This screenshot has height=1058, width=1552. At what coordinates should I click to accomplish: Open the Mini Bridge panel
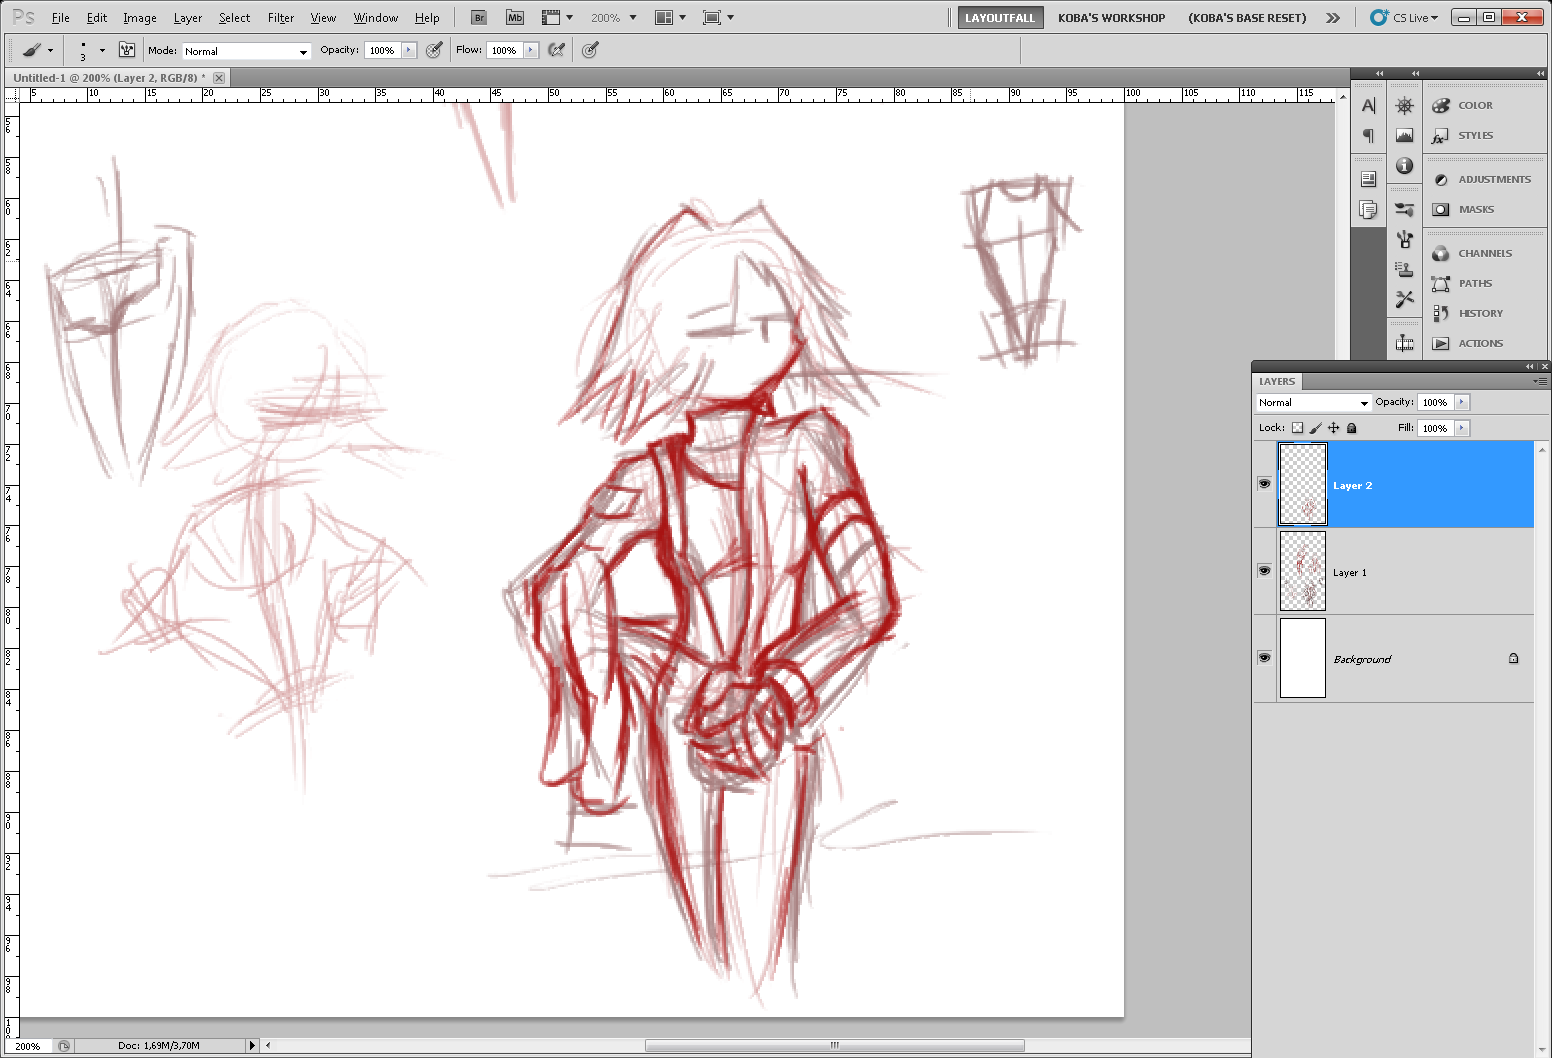coord(515,18)
